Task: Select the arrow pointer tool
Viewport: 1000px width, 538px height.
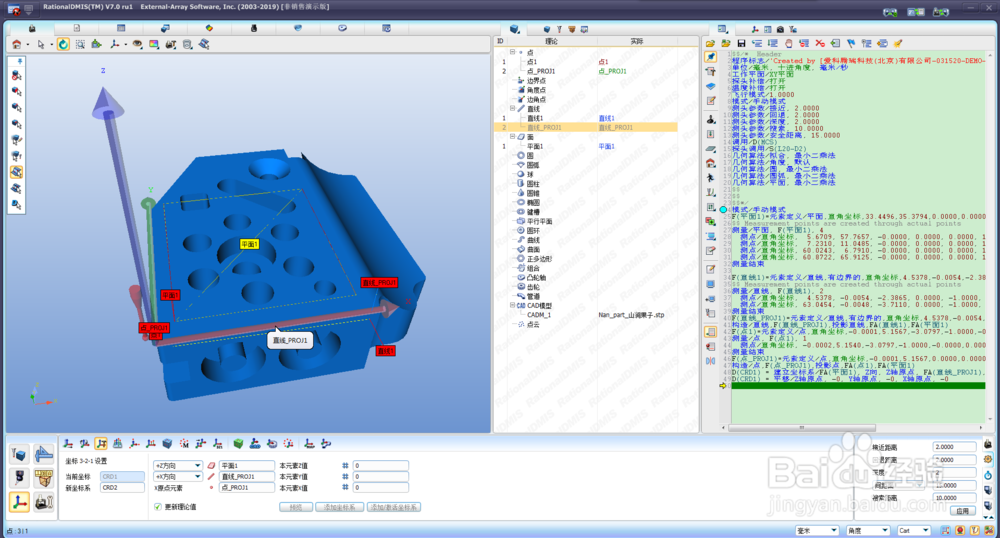Action: click(x=41, y=45)
